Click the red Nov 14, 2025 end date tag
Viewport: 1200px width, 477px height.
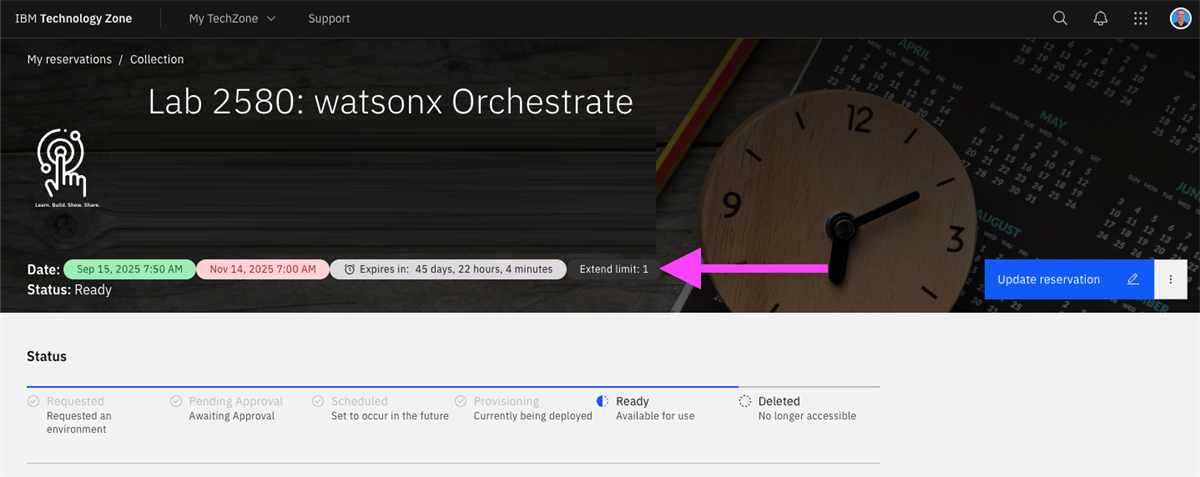click(262, 269)
